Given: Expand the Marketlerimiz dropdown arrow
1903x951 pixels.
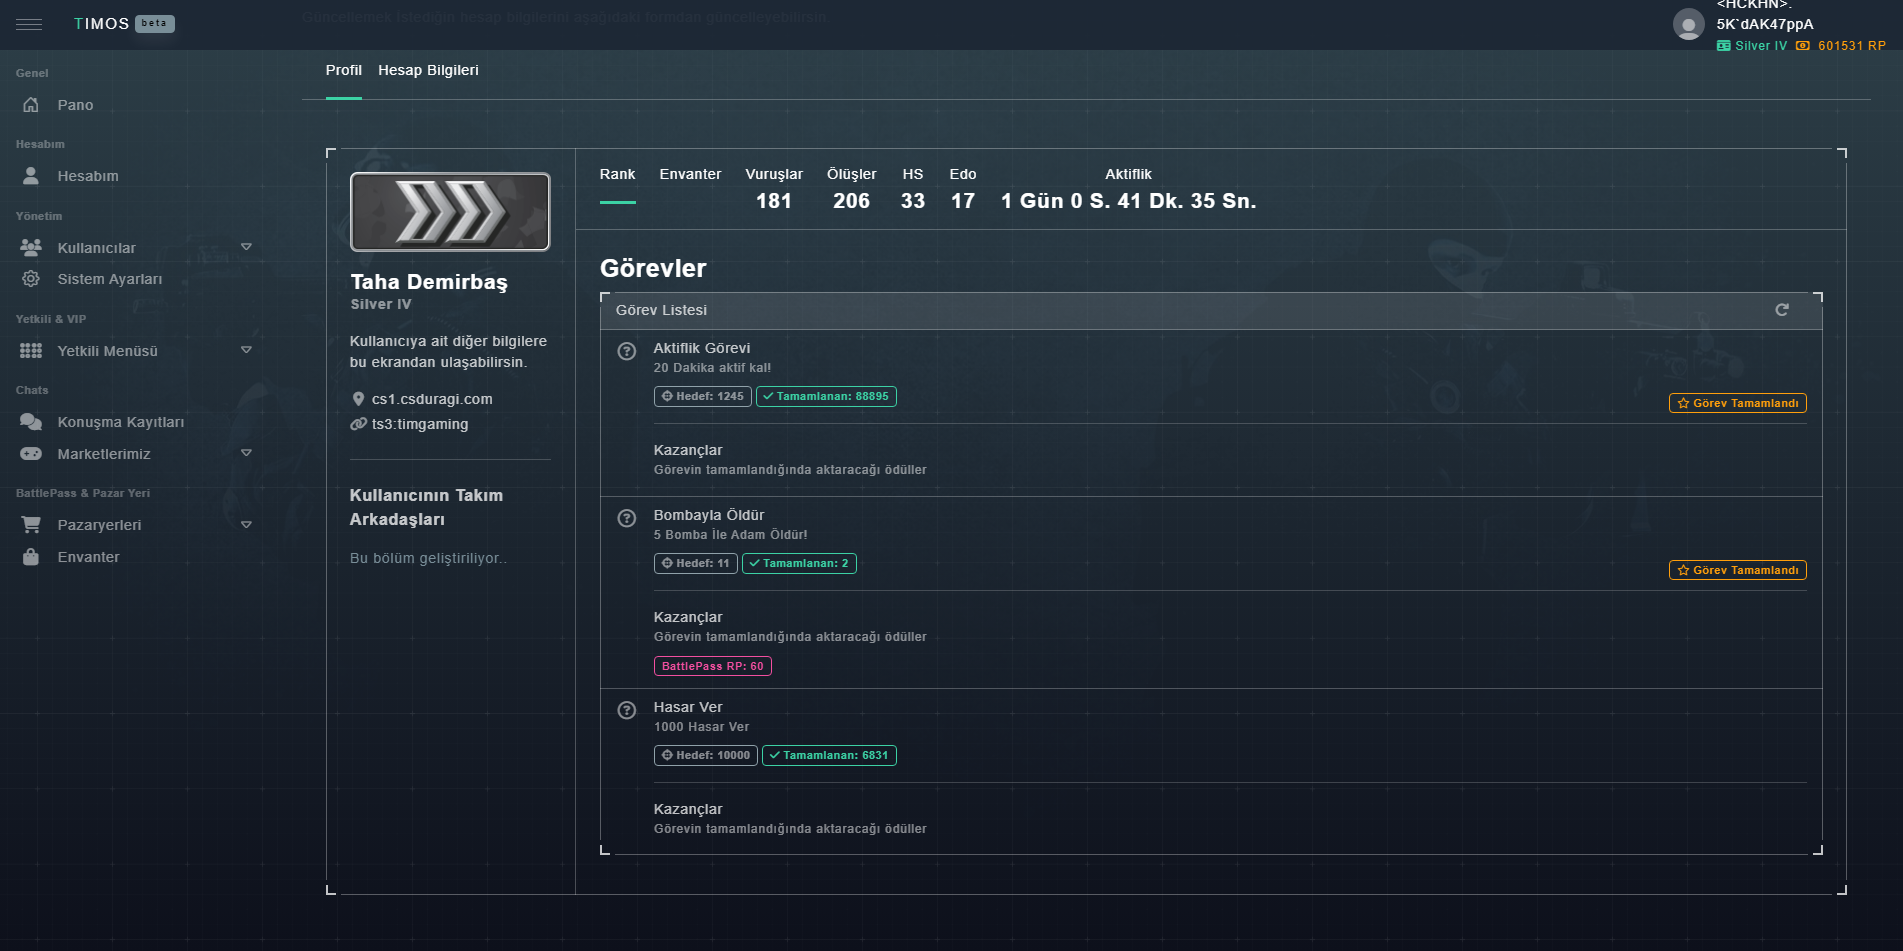Looking at the screenshot, I should [x=246, y=453].
